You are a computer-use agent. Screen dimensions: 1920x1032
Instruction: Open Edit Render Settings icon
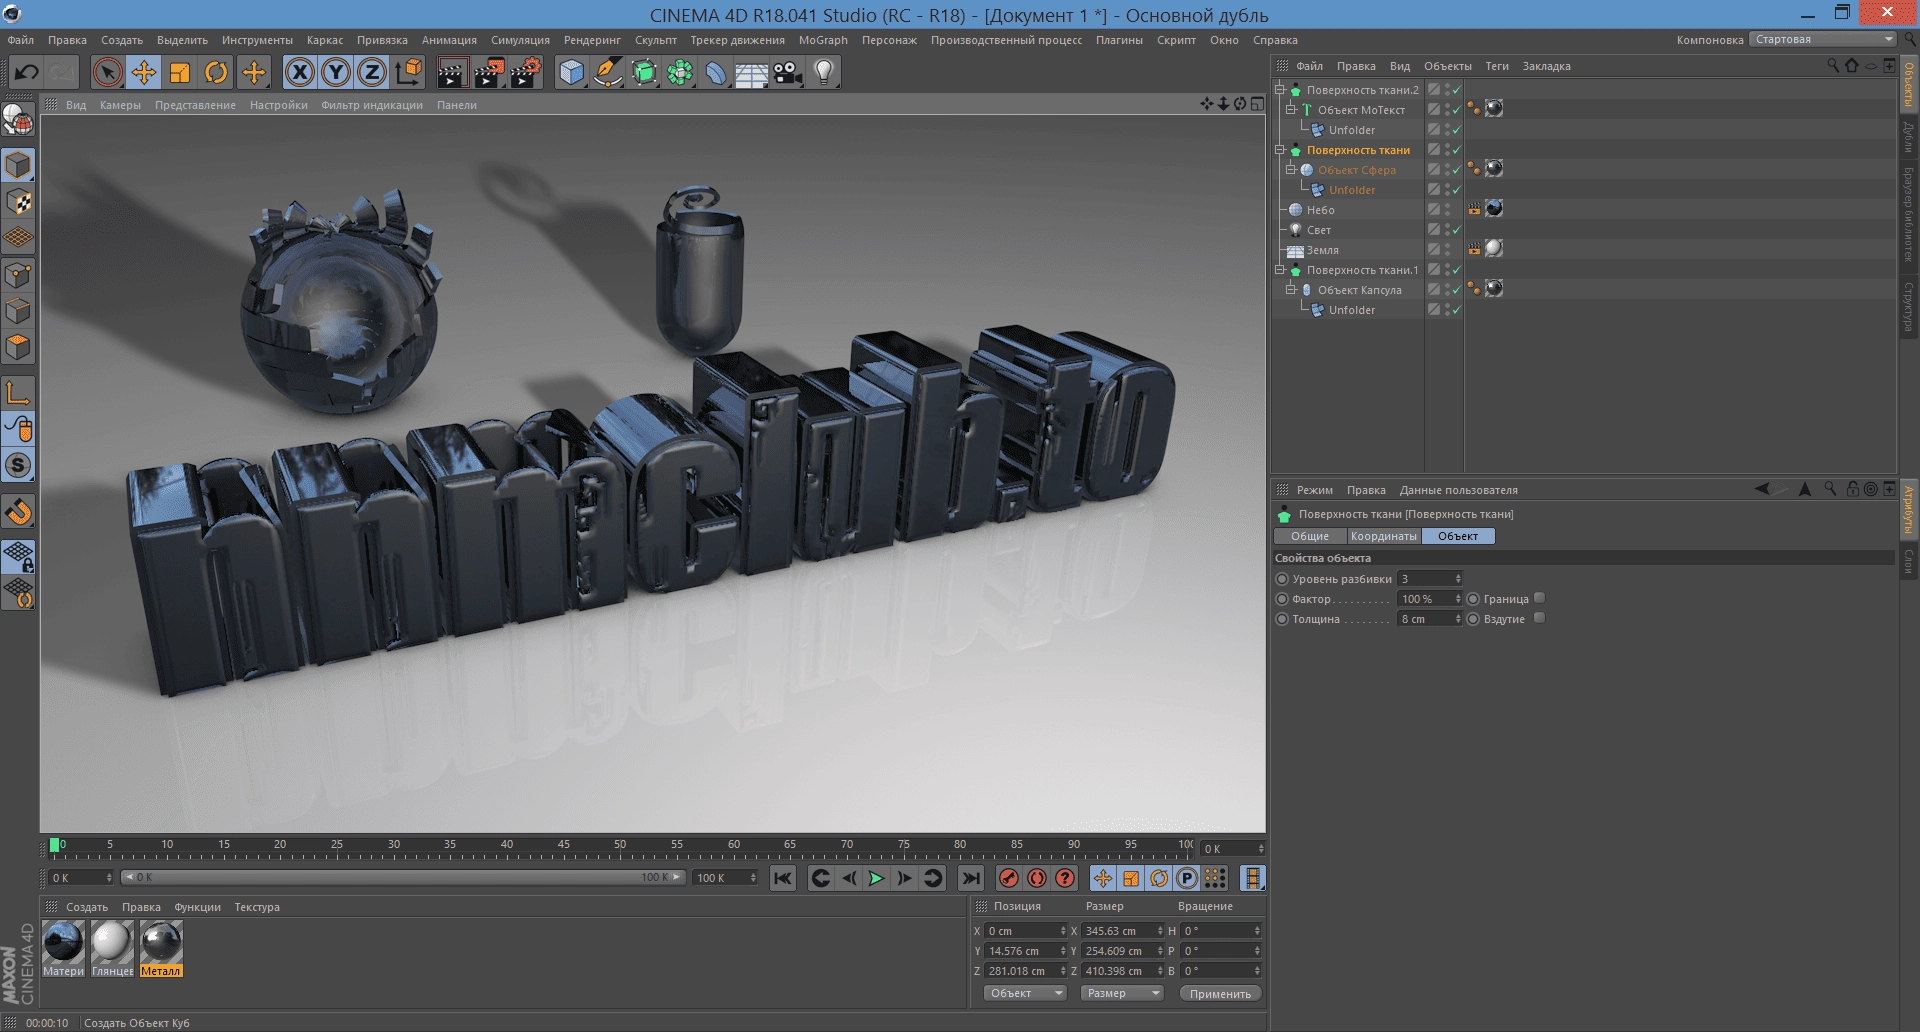[x=525, y=72]
